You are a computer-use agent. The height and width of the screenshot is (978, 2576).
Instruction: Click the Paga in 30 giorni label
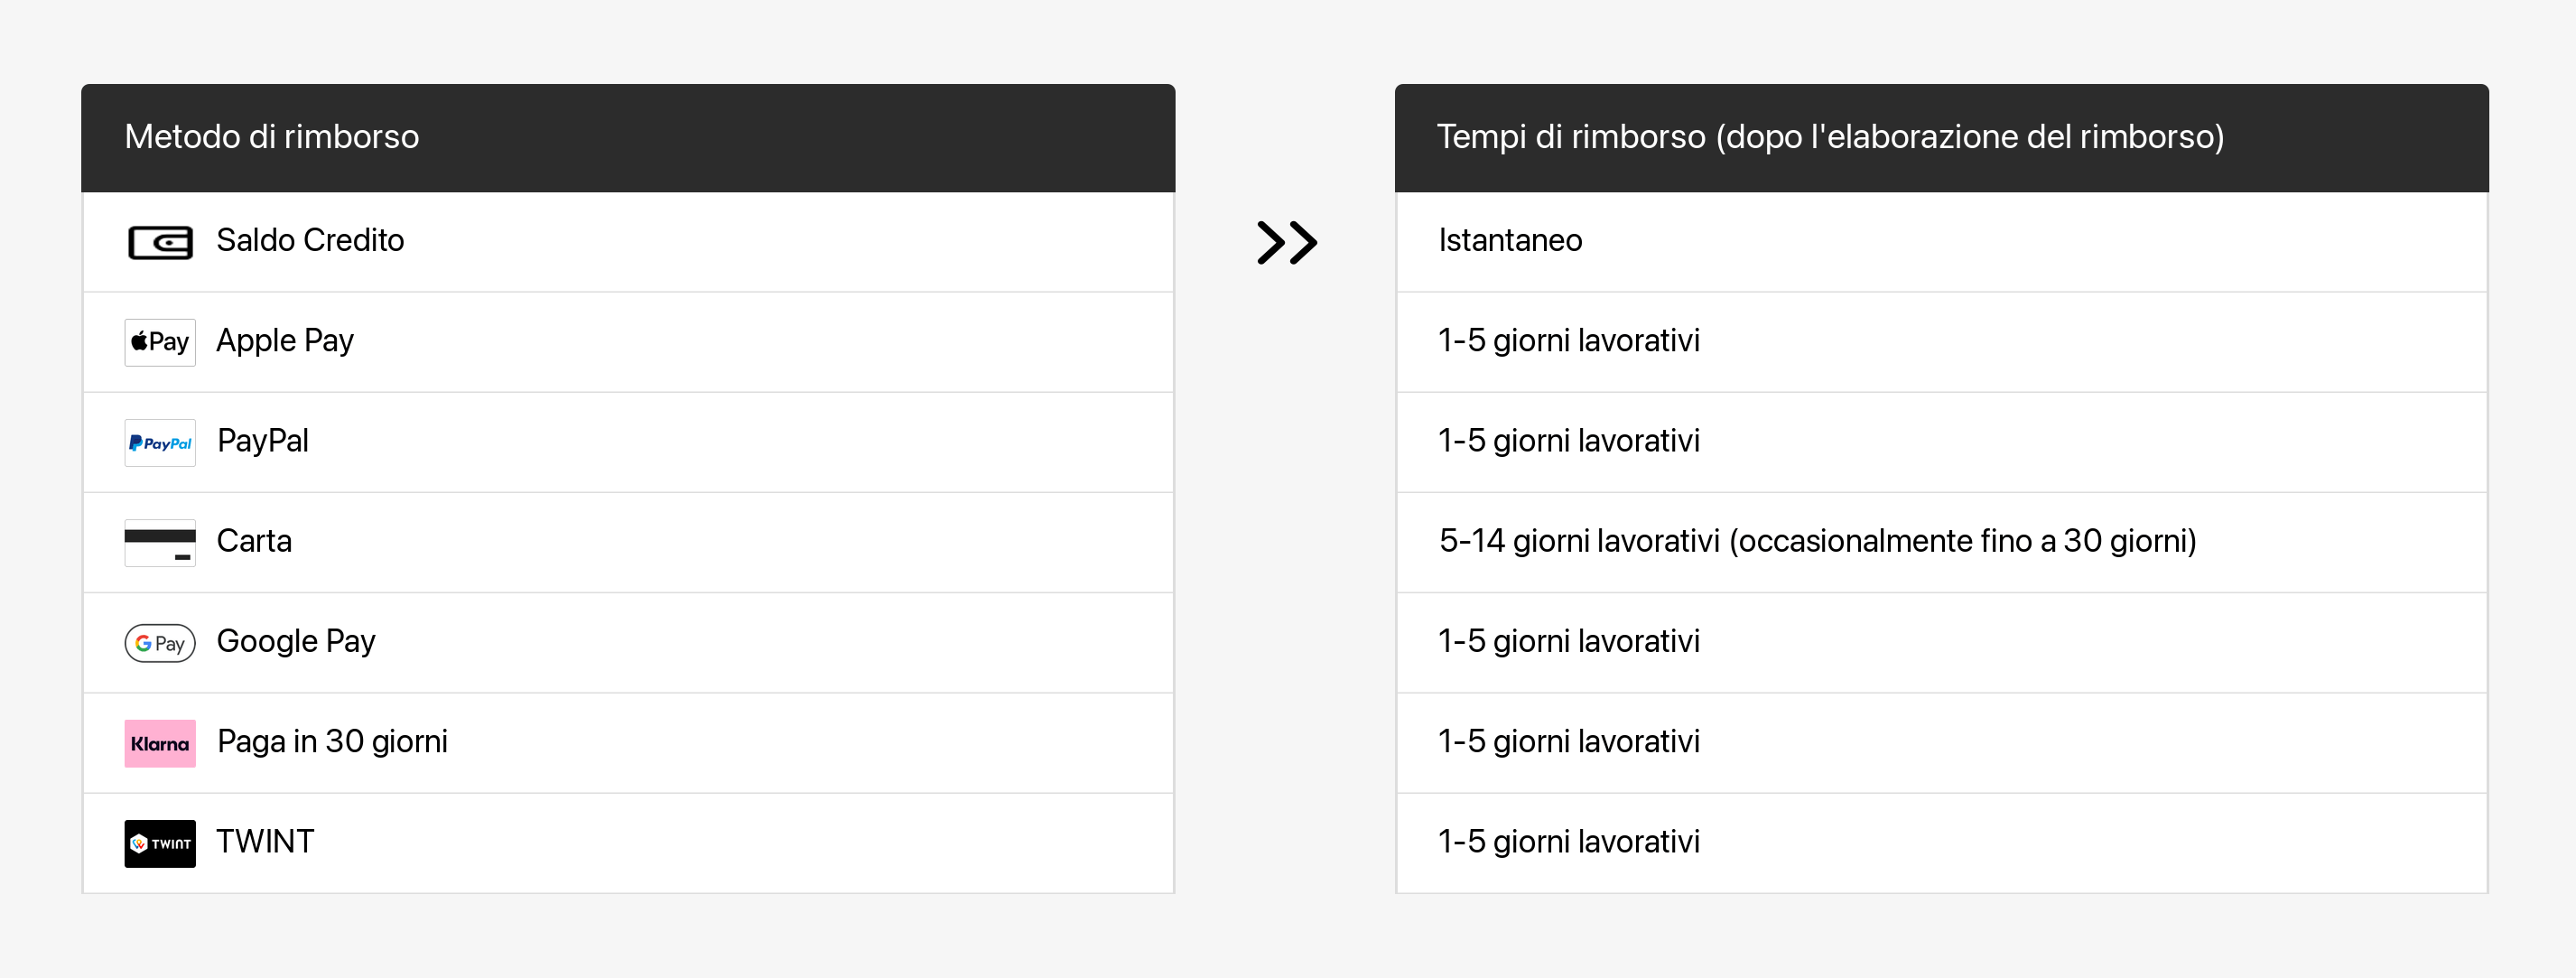pyautogui.click(x=332, y=741)
